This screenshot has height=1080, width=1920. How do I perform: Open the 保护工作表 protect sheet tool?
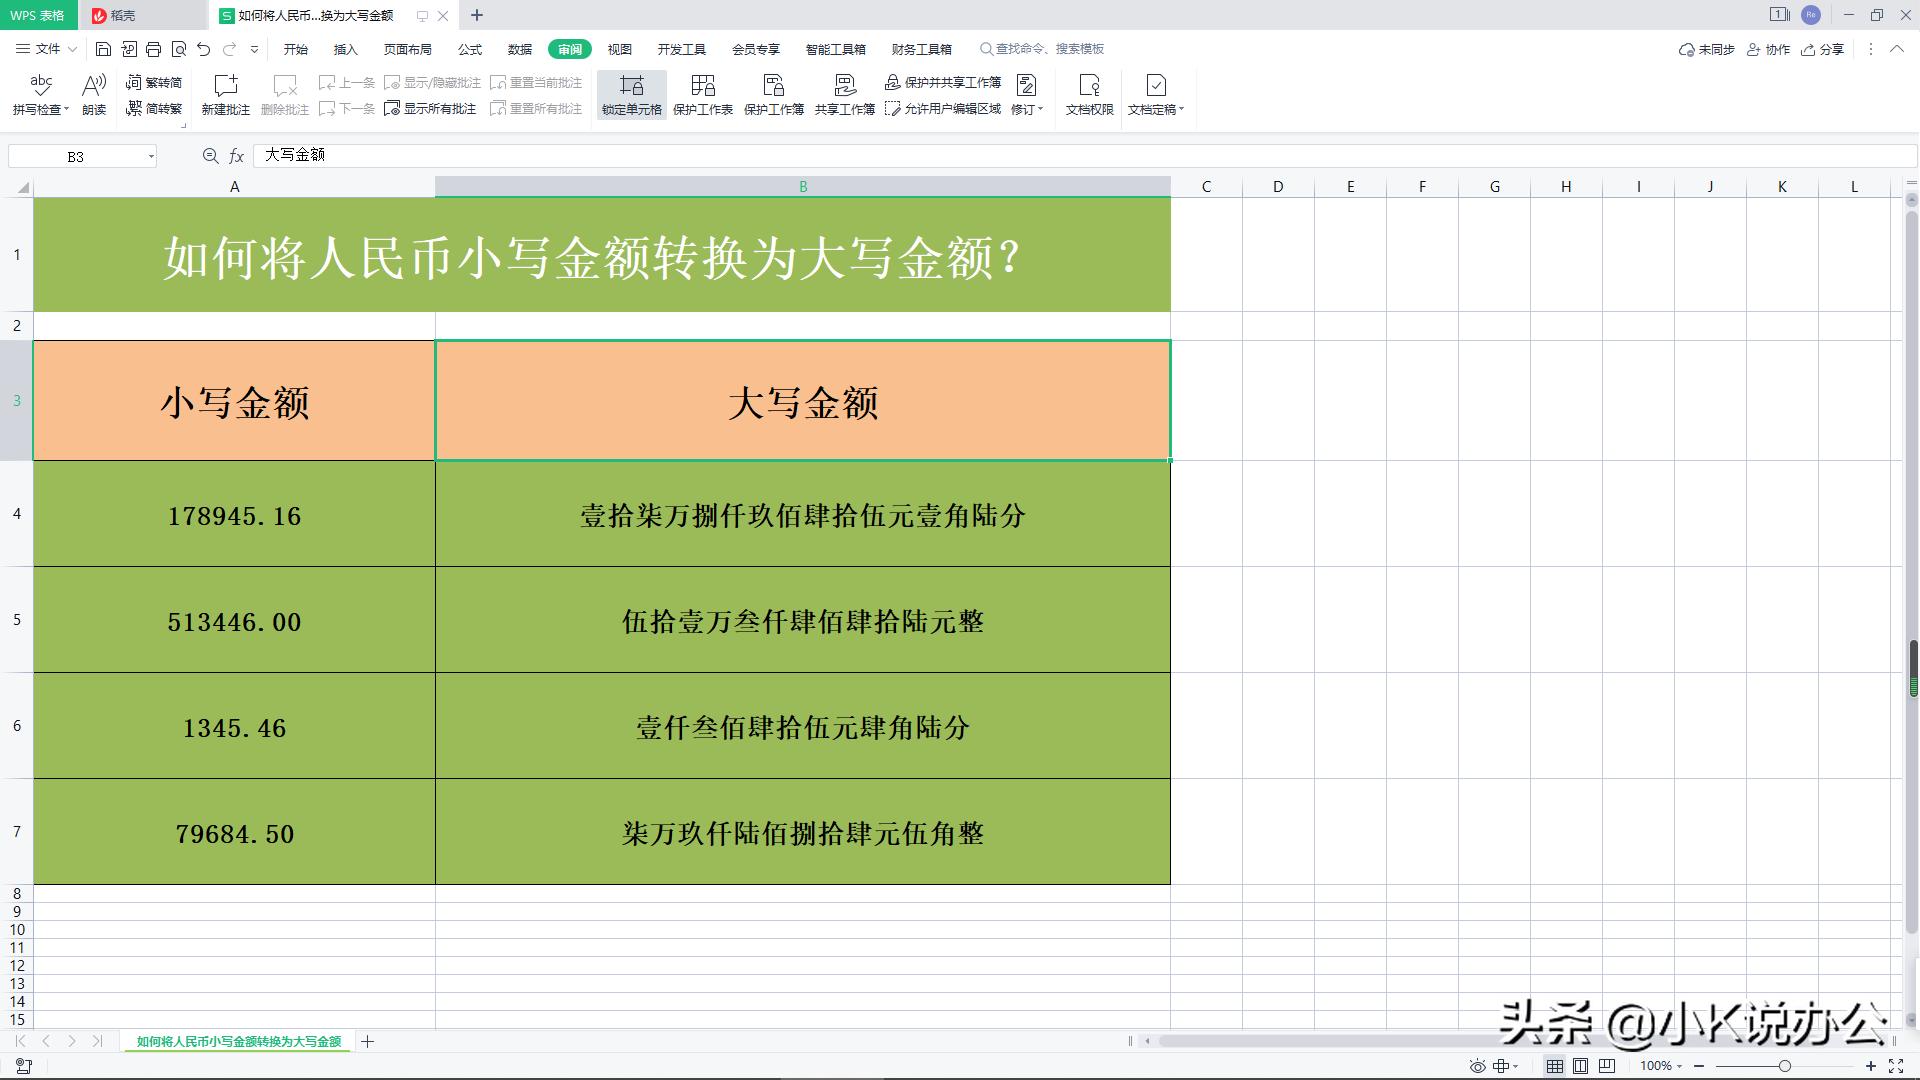(702, 95)
